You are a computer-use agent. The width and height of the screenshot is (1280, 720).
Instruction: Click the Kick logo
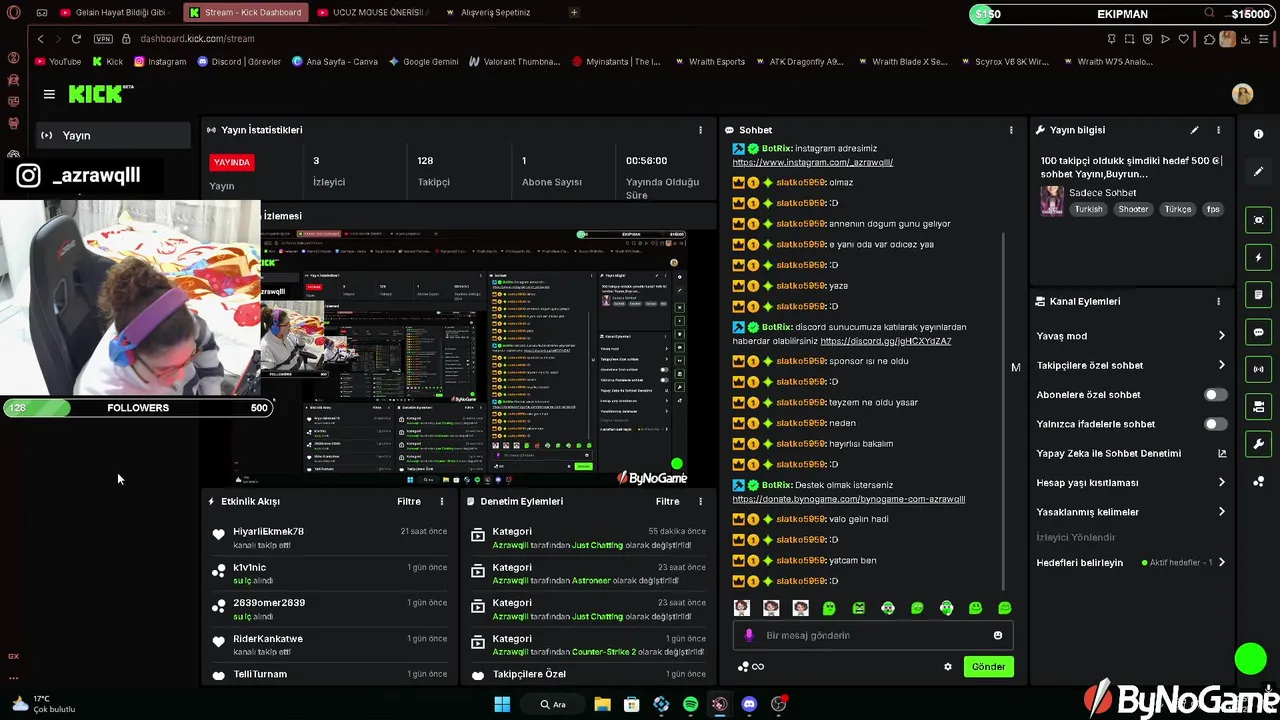click(100, 94)
